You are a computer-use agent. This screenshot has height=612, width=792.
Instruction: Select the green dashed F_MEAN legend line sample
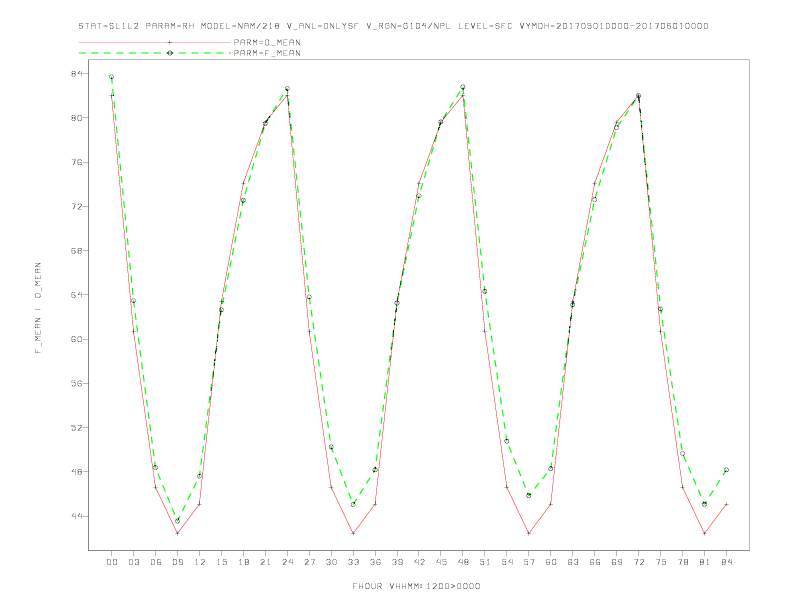pos(155,53)
